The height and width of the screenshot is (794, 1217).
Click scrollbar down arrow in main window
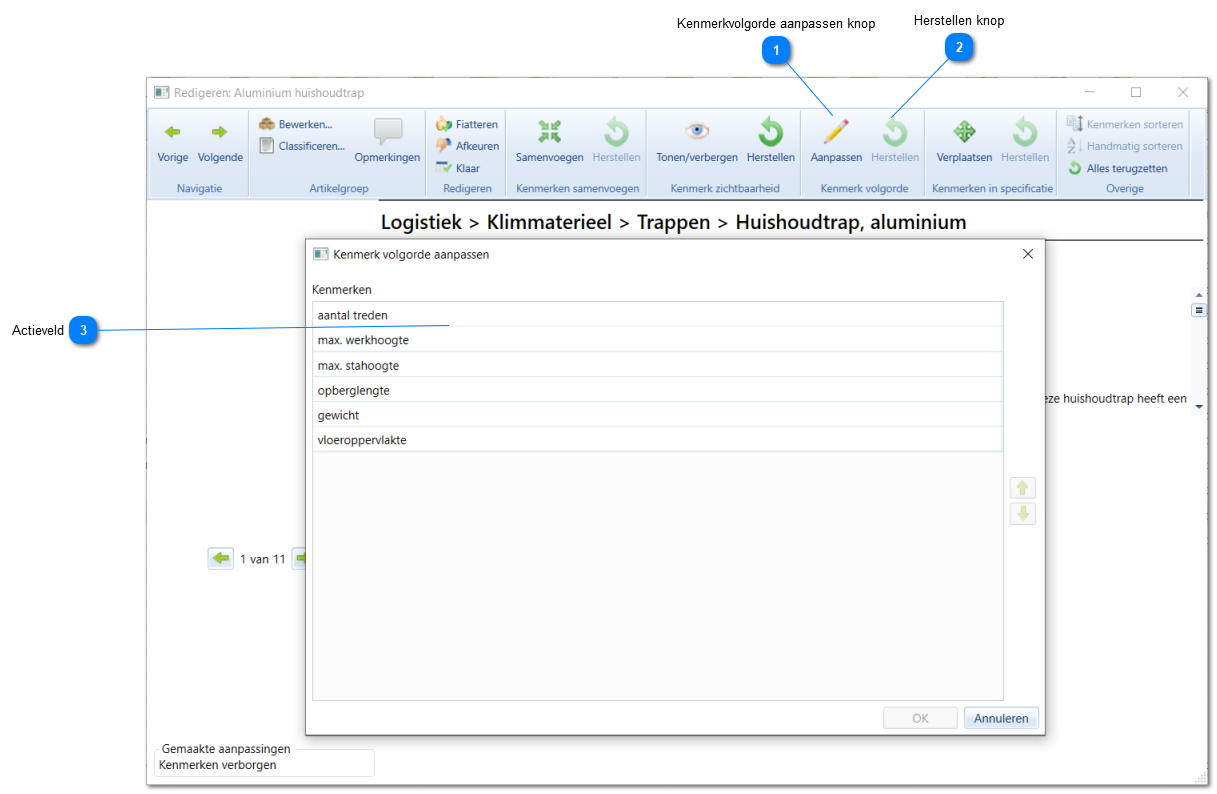coord(1199,408)
